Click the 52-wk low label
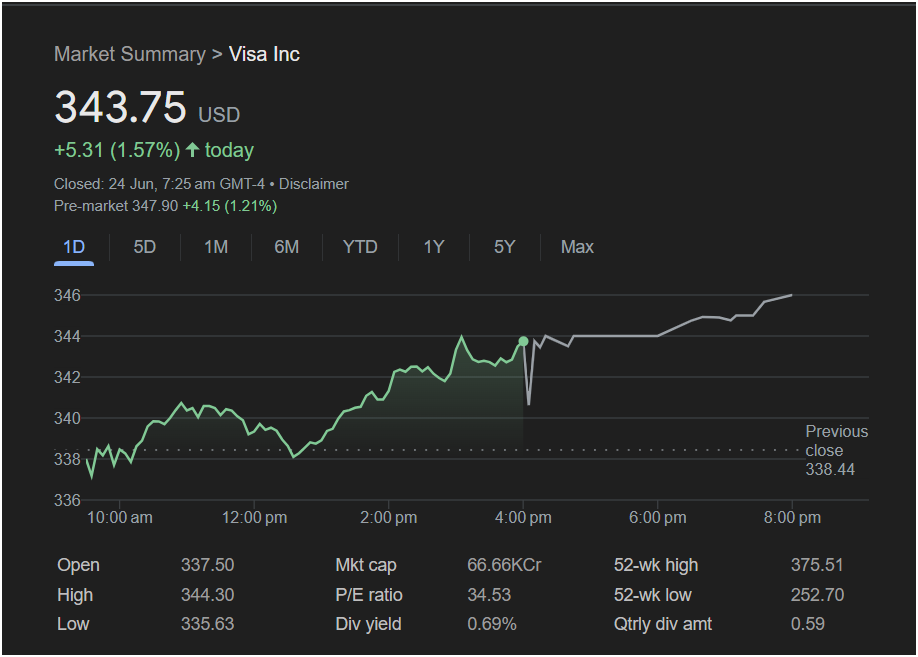The width and height of the screenshot is (918, 657). (x=653, y=595)
